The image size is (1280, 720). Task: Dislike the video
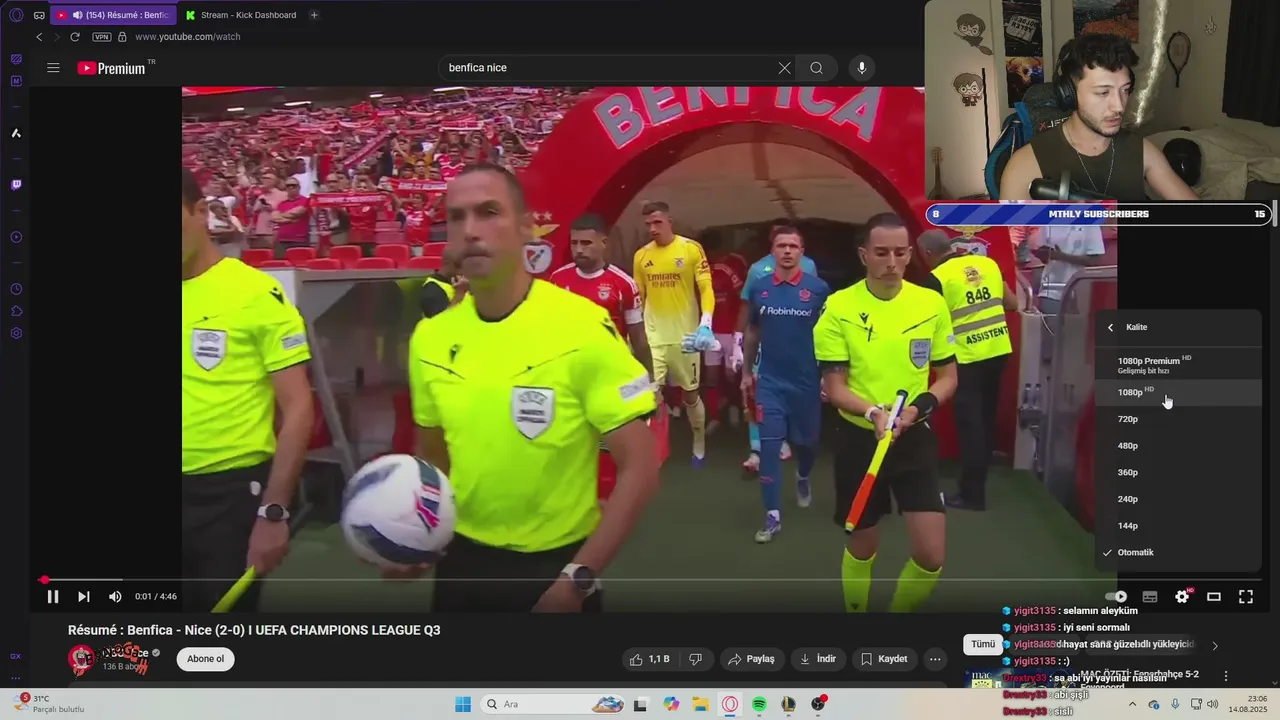click(x=695, y=659)
